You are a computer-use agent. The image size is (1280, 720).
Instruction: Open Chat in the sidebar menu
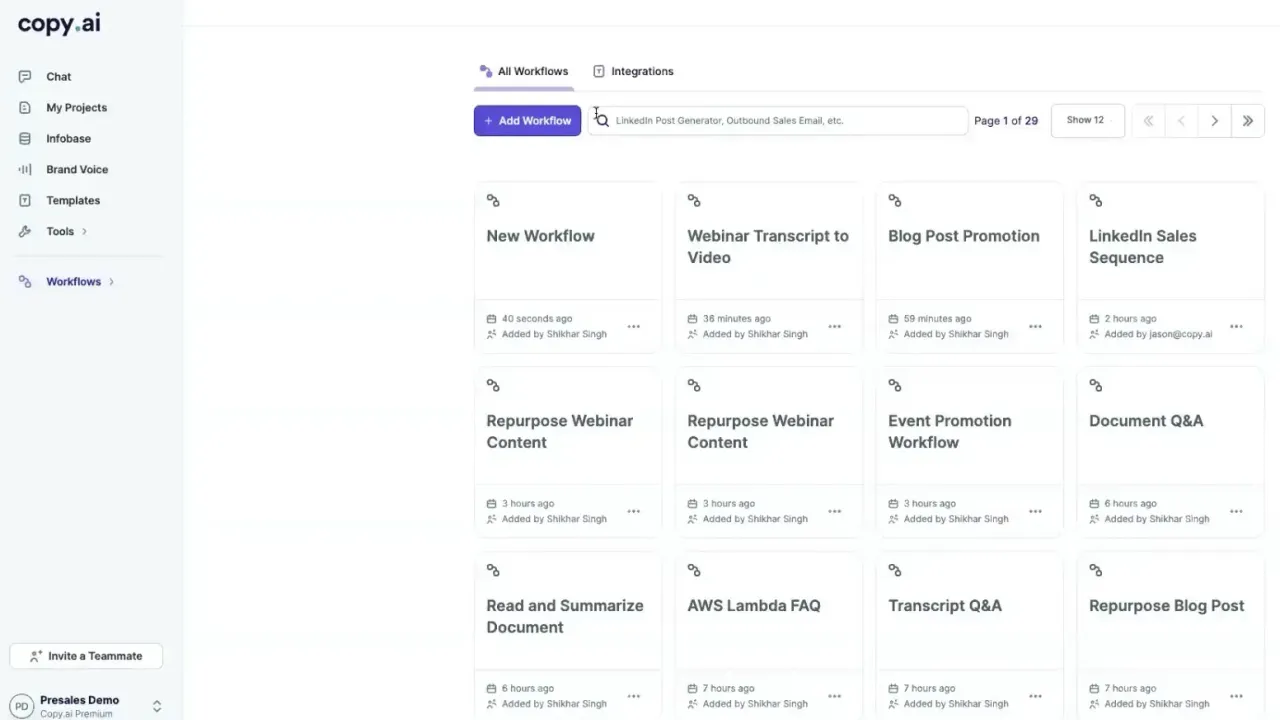point(59,76)
